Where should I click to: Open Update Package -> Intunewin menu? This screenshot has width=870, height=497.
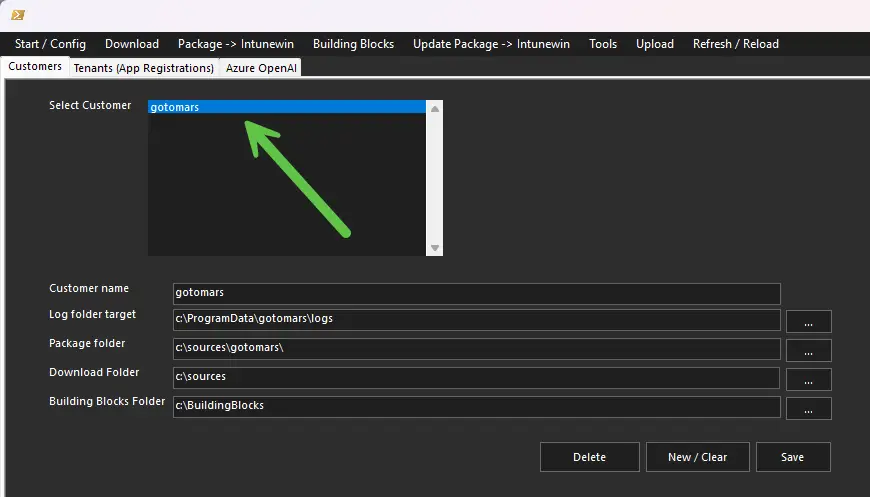coord(491,44)
